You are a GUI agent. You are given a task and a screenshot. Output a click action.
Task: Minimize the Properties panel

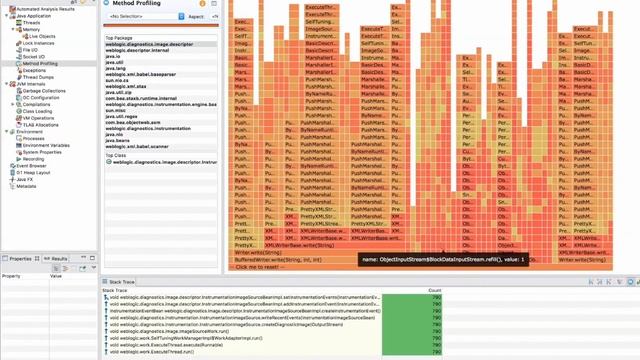tap(84, 258)
